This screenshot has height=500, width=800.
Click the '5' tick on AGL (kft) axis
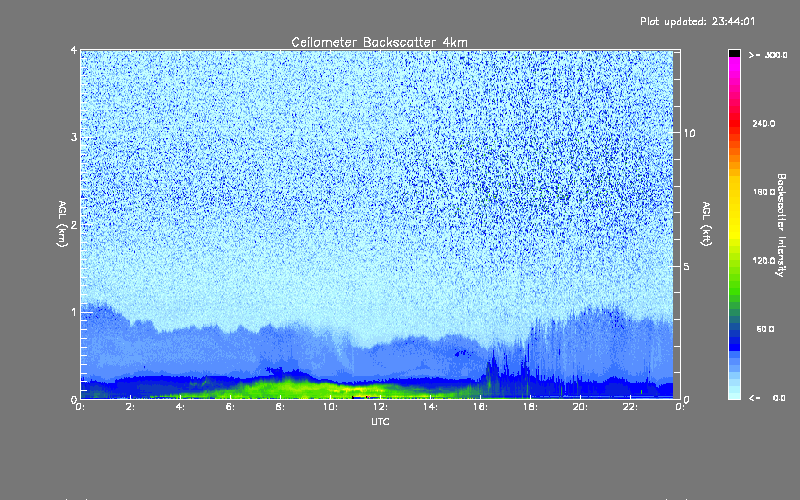tap(687, 266)
